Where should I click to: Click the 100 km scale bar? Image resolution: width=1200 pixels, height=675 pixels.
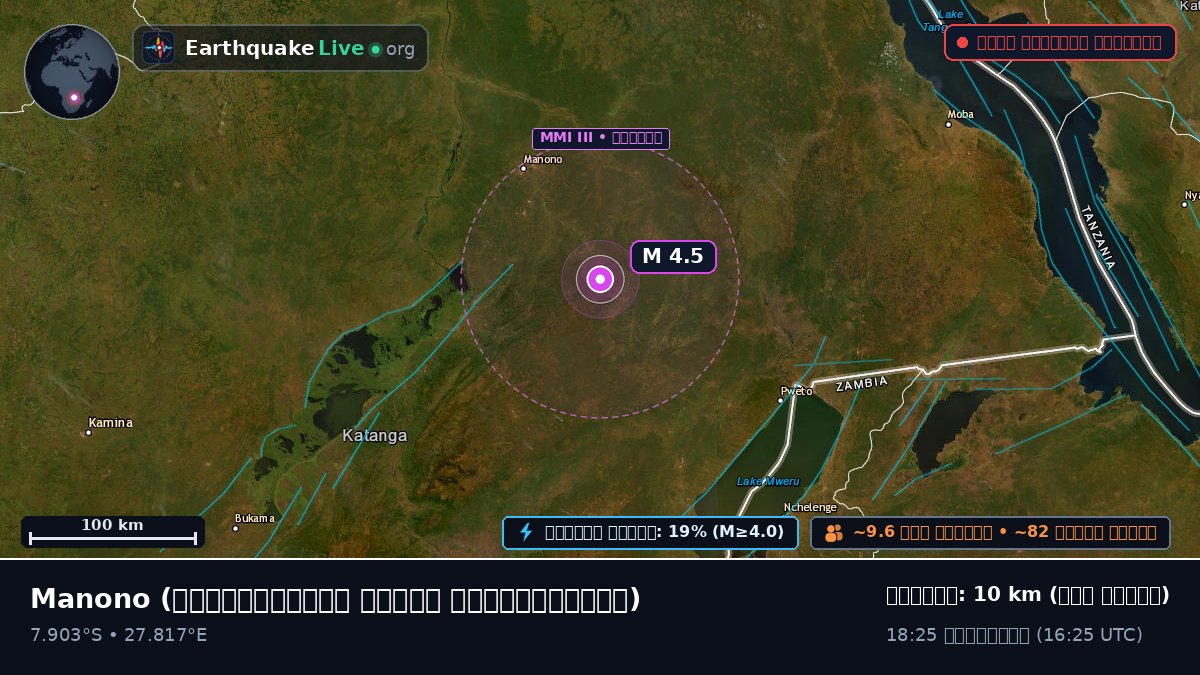[113, 532]
